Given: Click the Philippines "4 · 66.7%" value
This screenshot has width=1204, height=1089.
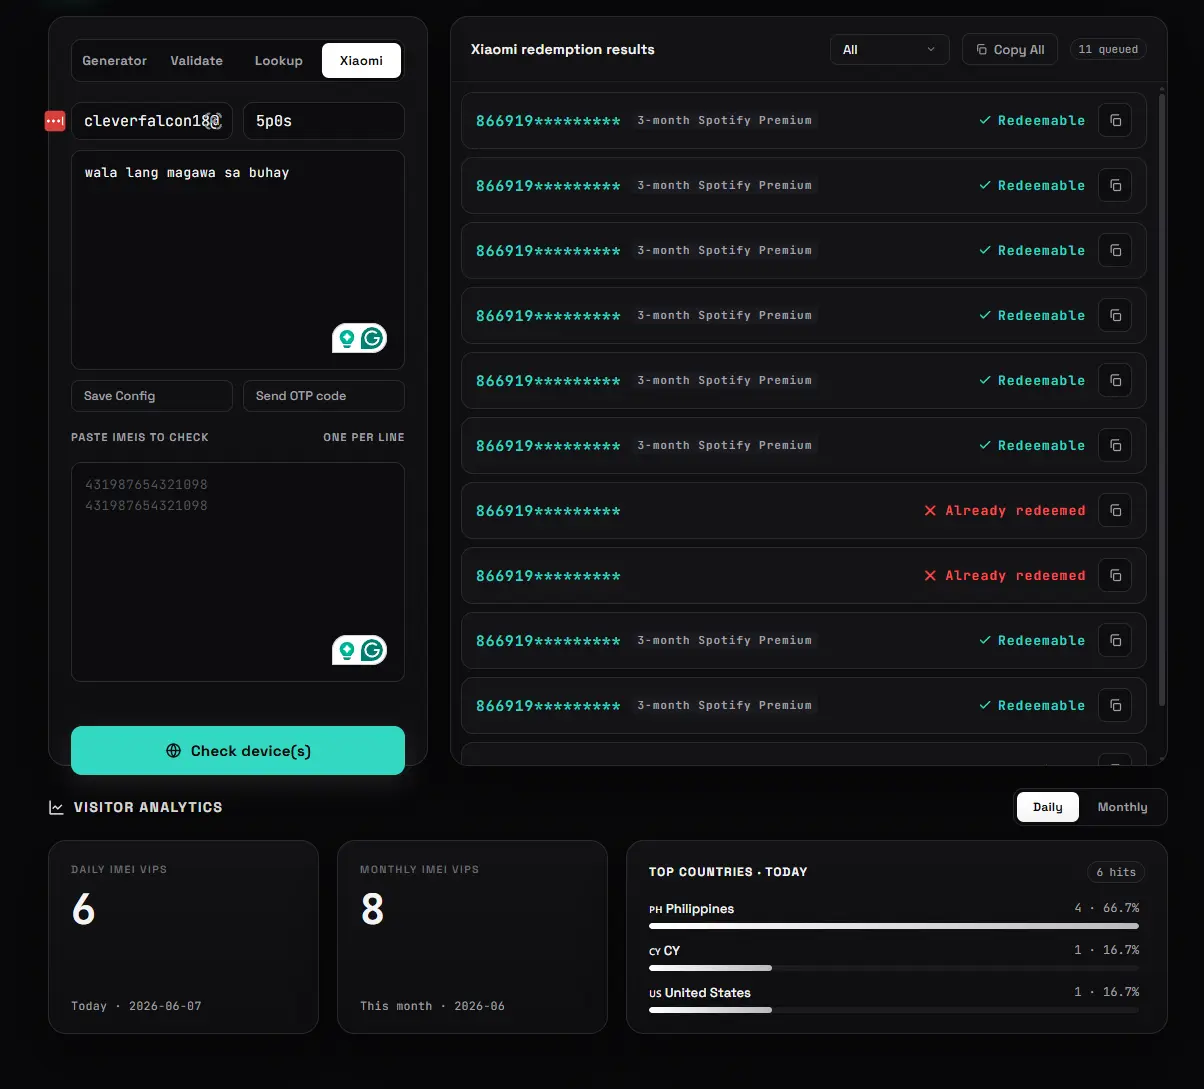Looking at the screenshot, I should (1107, 908).
